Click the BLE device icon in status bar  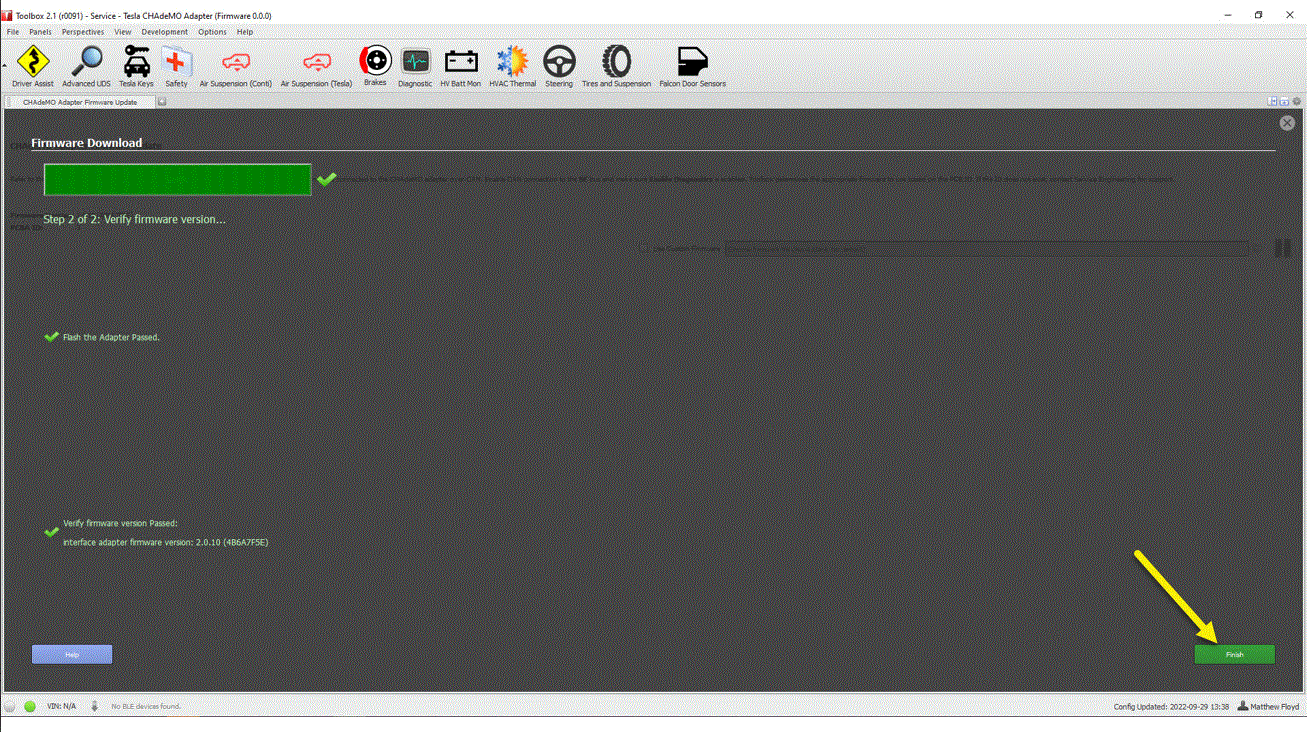tap(95, 706)
